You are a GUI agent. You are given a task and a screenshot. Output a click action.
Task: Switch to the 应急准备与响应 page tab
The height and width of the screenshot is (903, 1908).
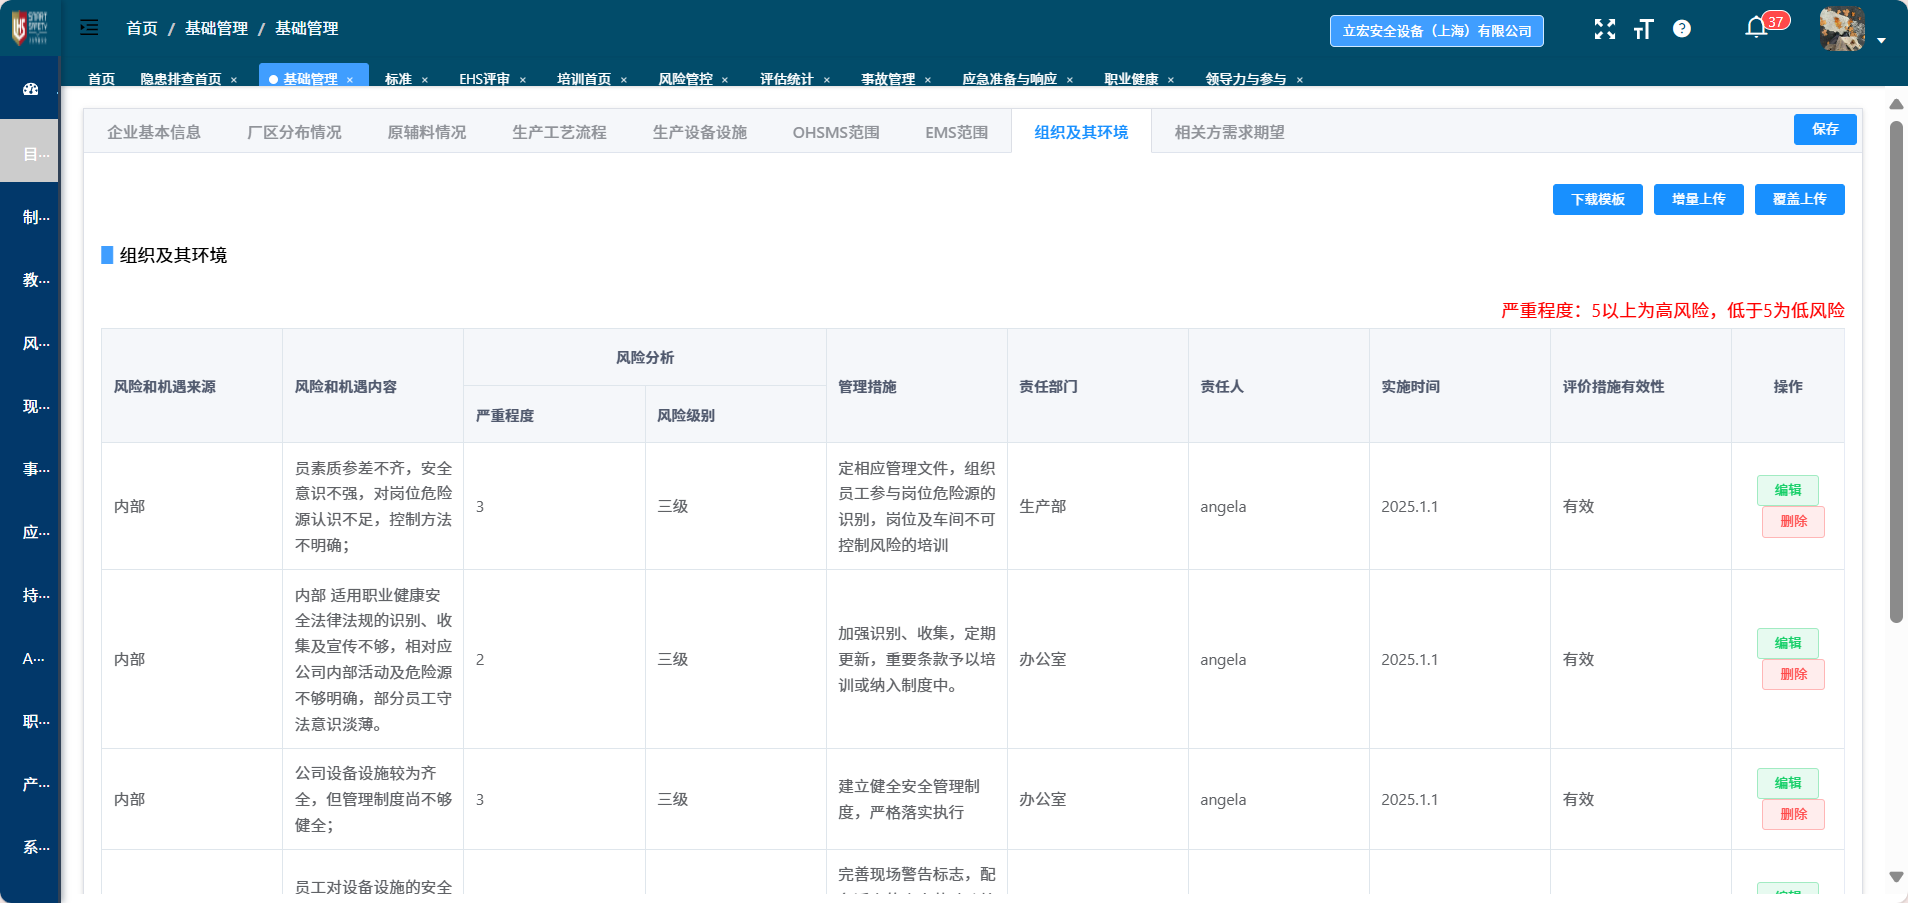click(x=1009, y=79)
